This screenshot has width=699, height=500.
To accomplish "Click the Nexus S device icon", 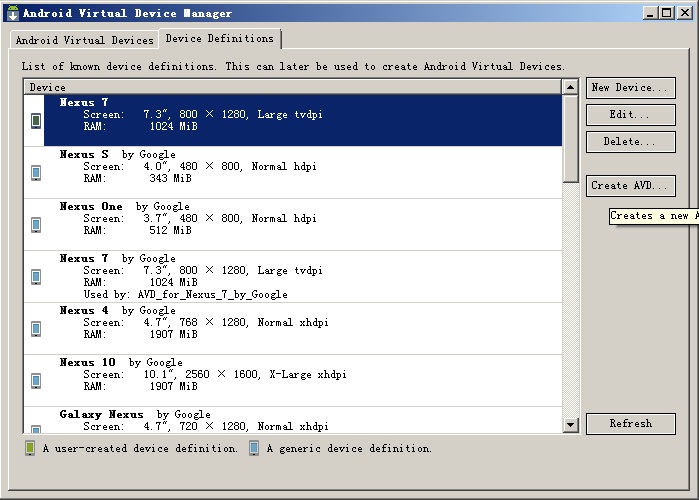I will (x=36, y=172).
